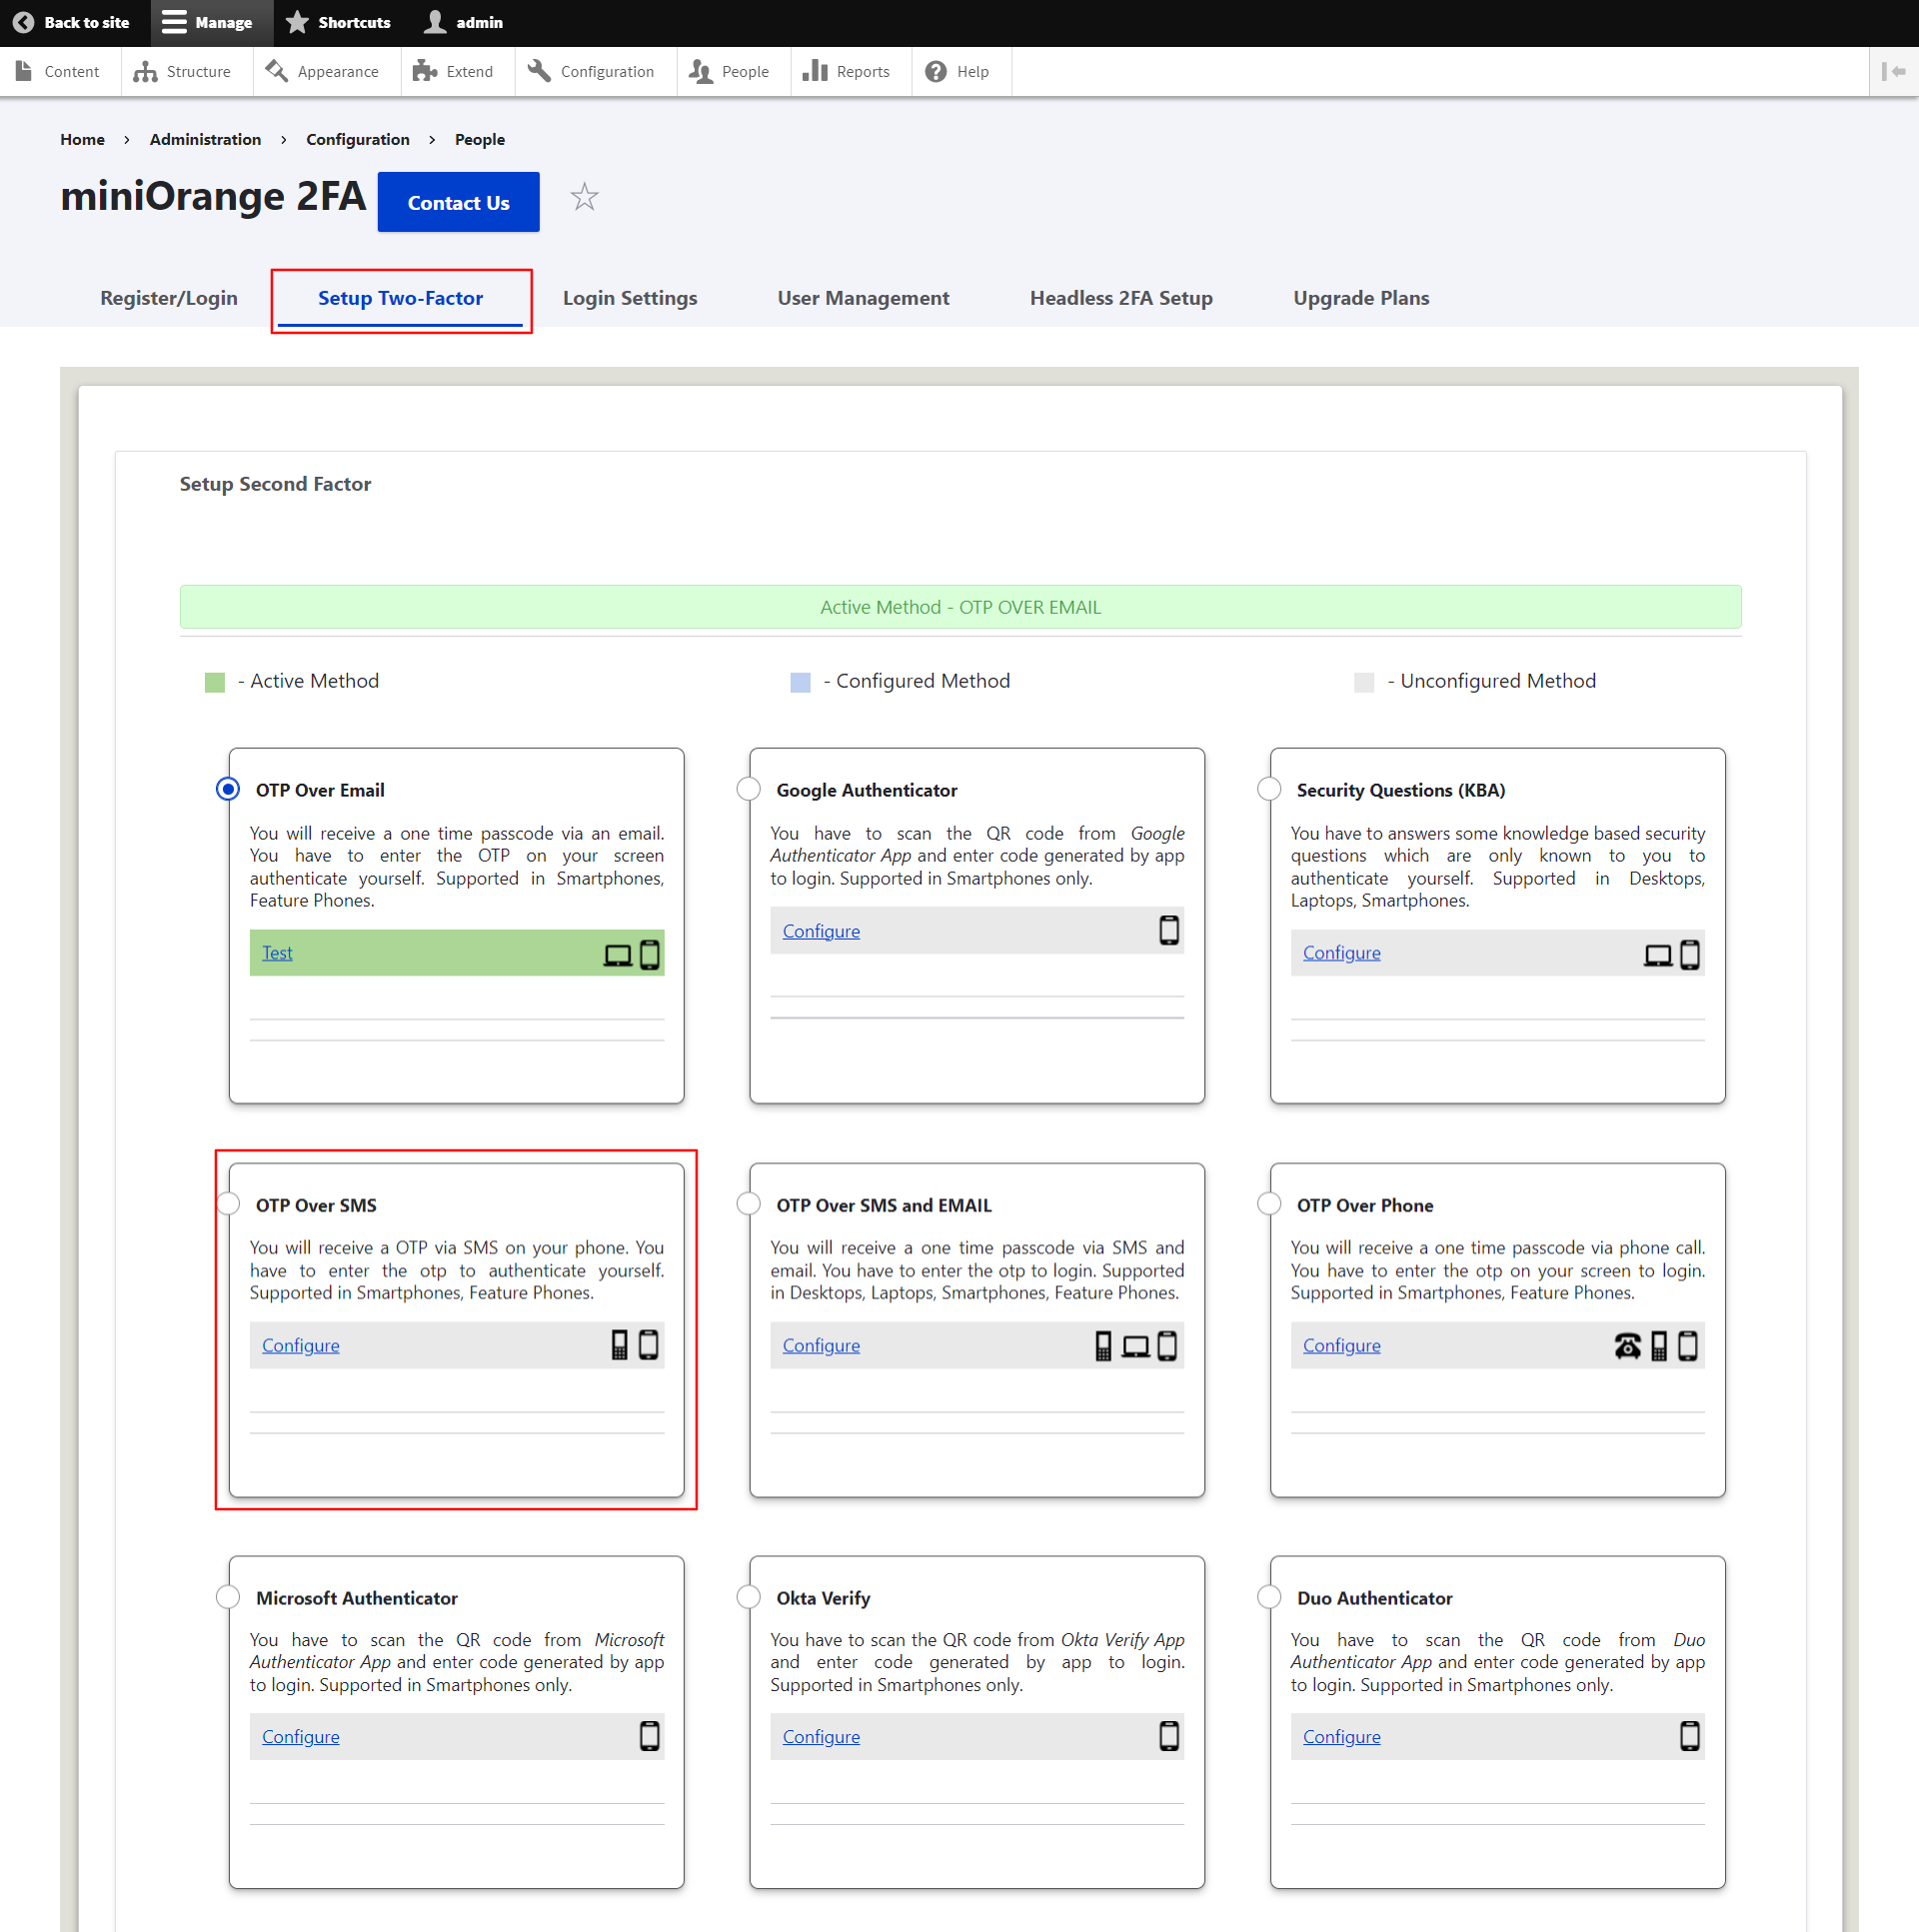Click the Back to site arrow icon
Viewport: 1919px width, 1932px height.
23,22
